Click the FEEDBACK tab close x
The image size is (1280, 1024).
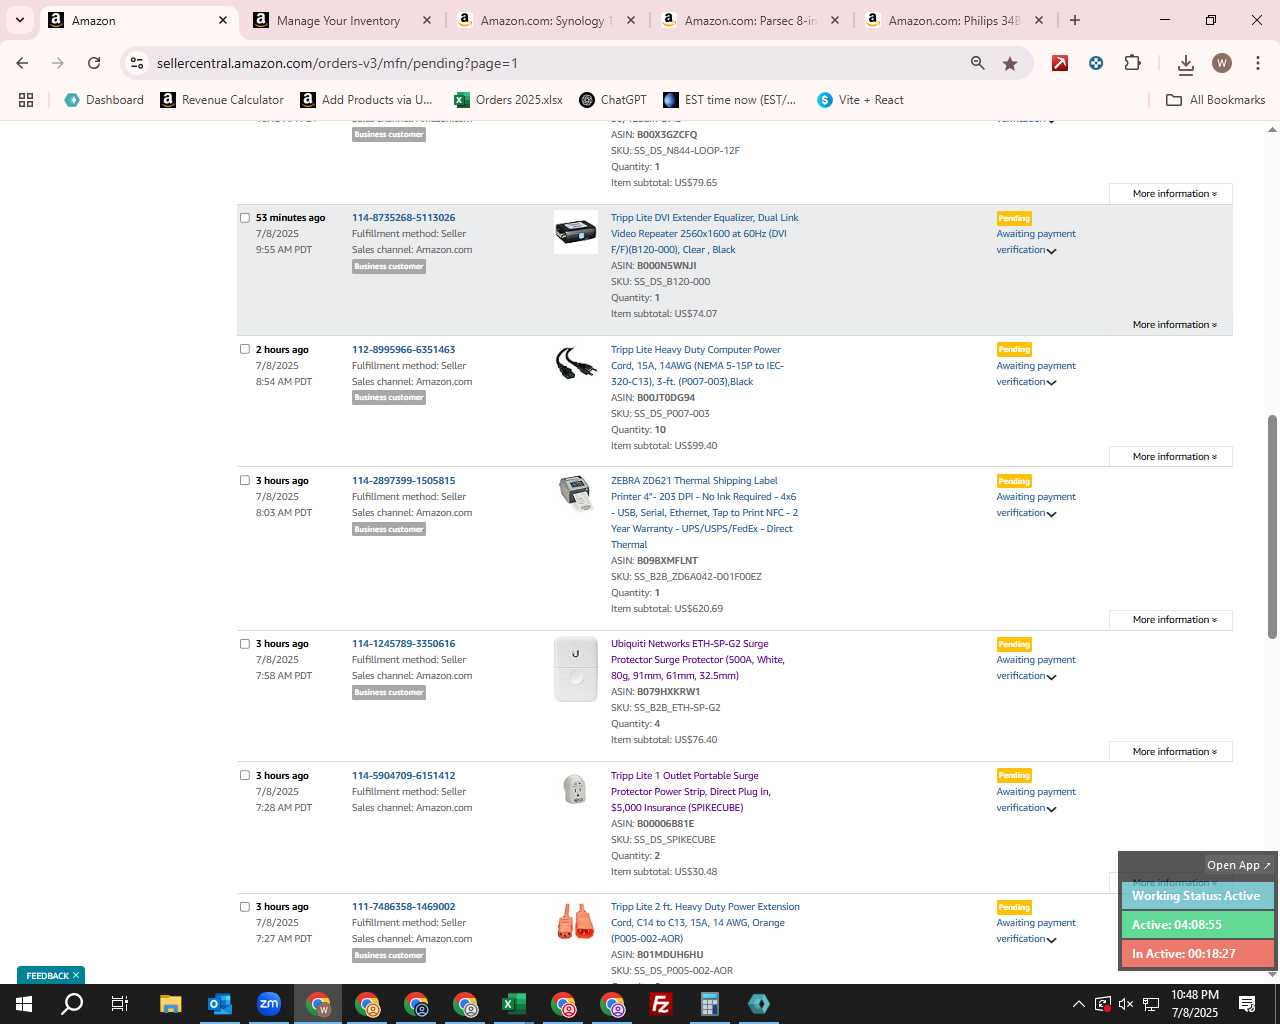(x=75, y=976)
